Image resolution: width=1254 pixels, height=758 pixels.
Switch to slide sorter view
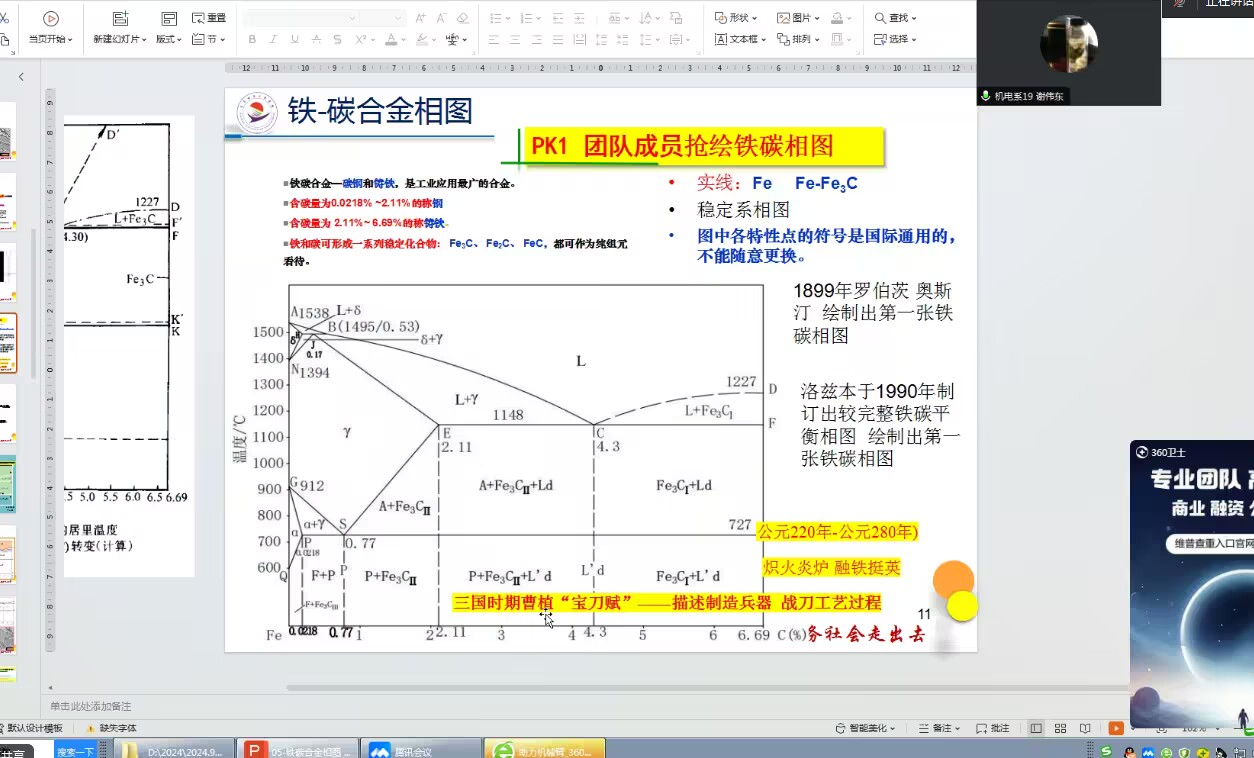1060,728
